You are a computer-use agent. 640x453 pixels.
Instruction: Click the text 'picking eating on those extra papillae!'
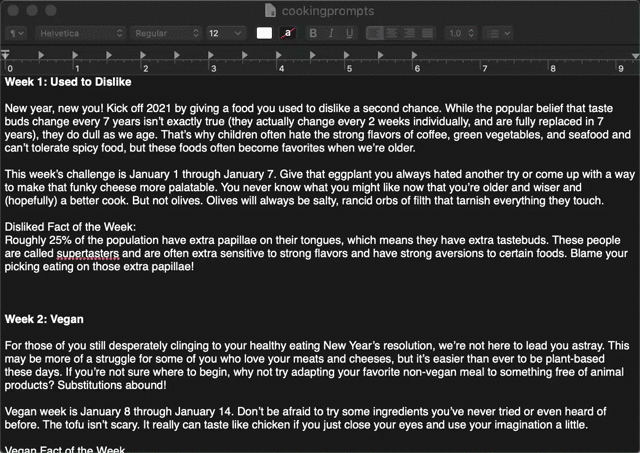tap(99, 267)
